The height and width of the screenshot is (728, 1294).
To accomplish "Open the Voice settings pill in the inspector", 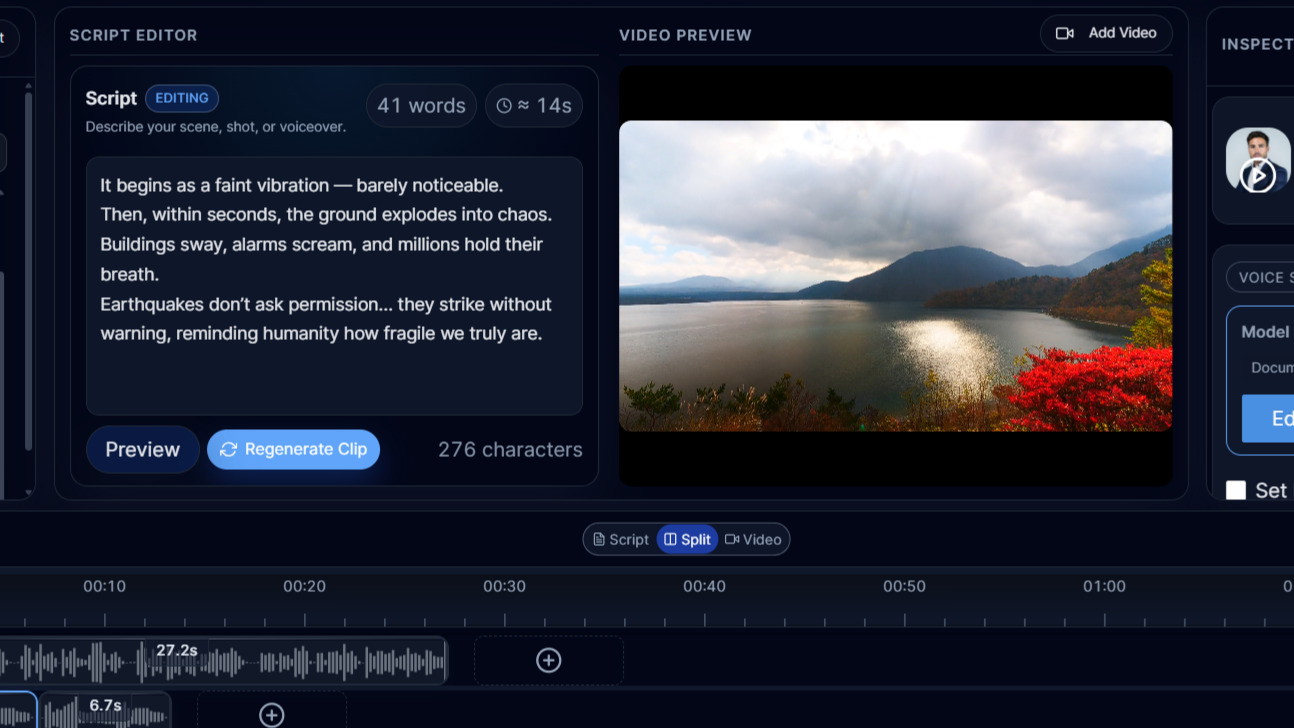I will (1261, 278).
